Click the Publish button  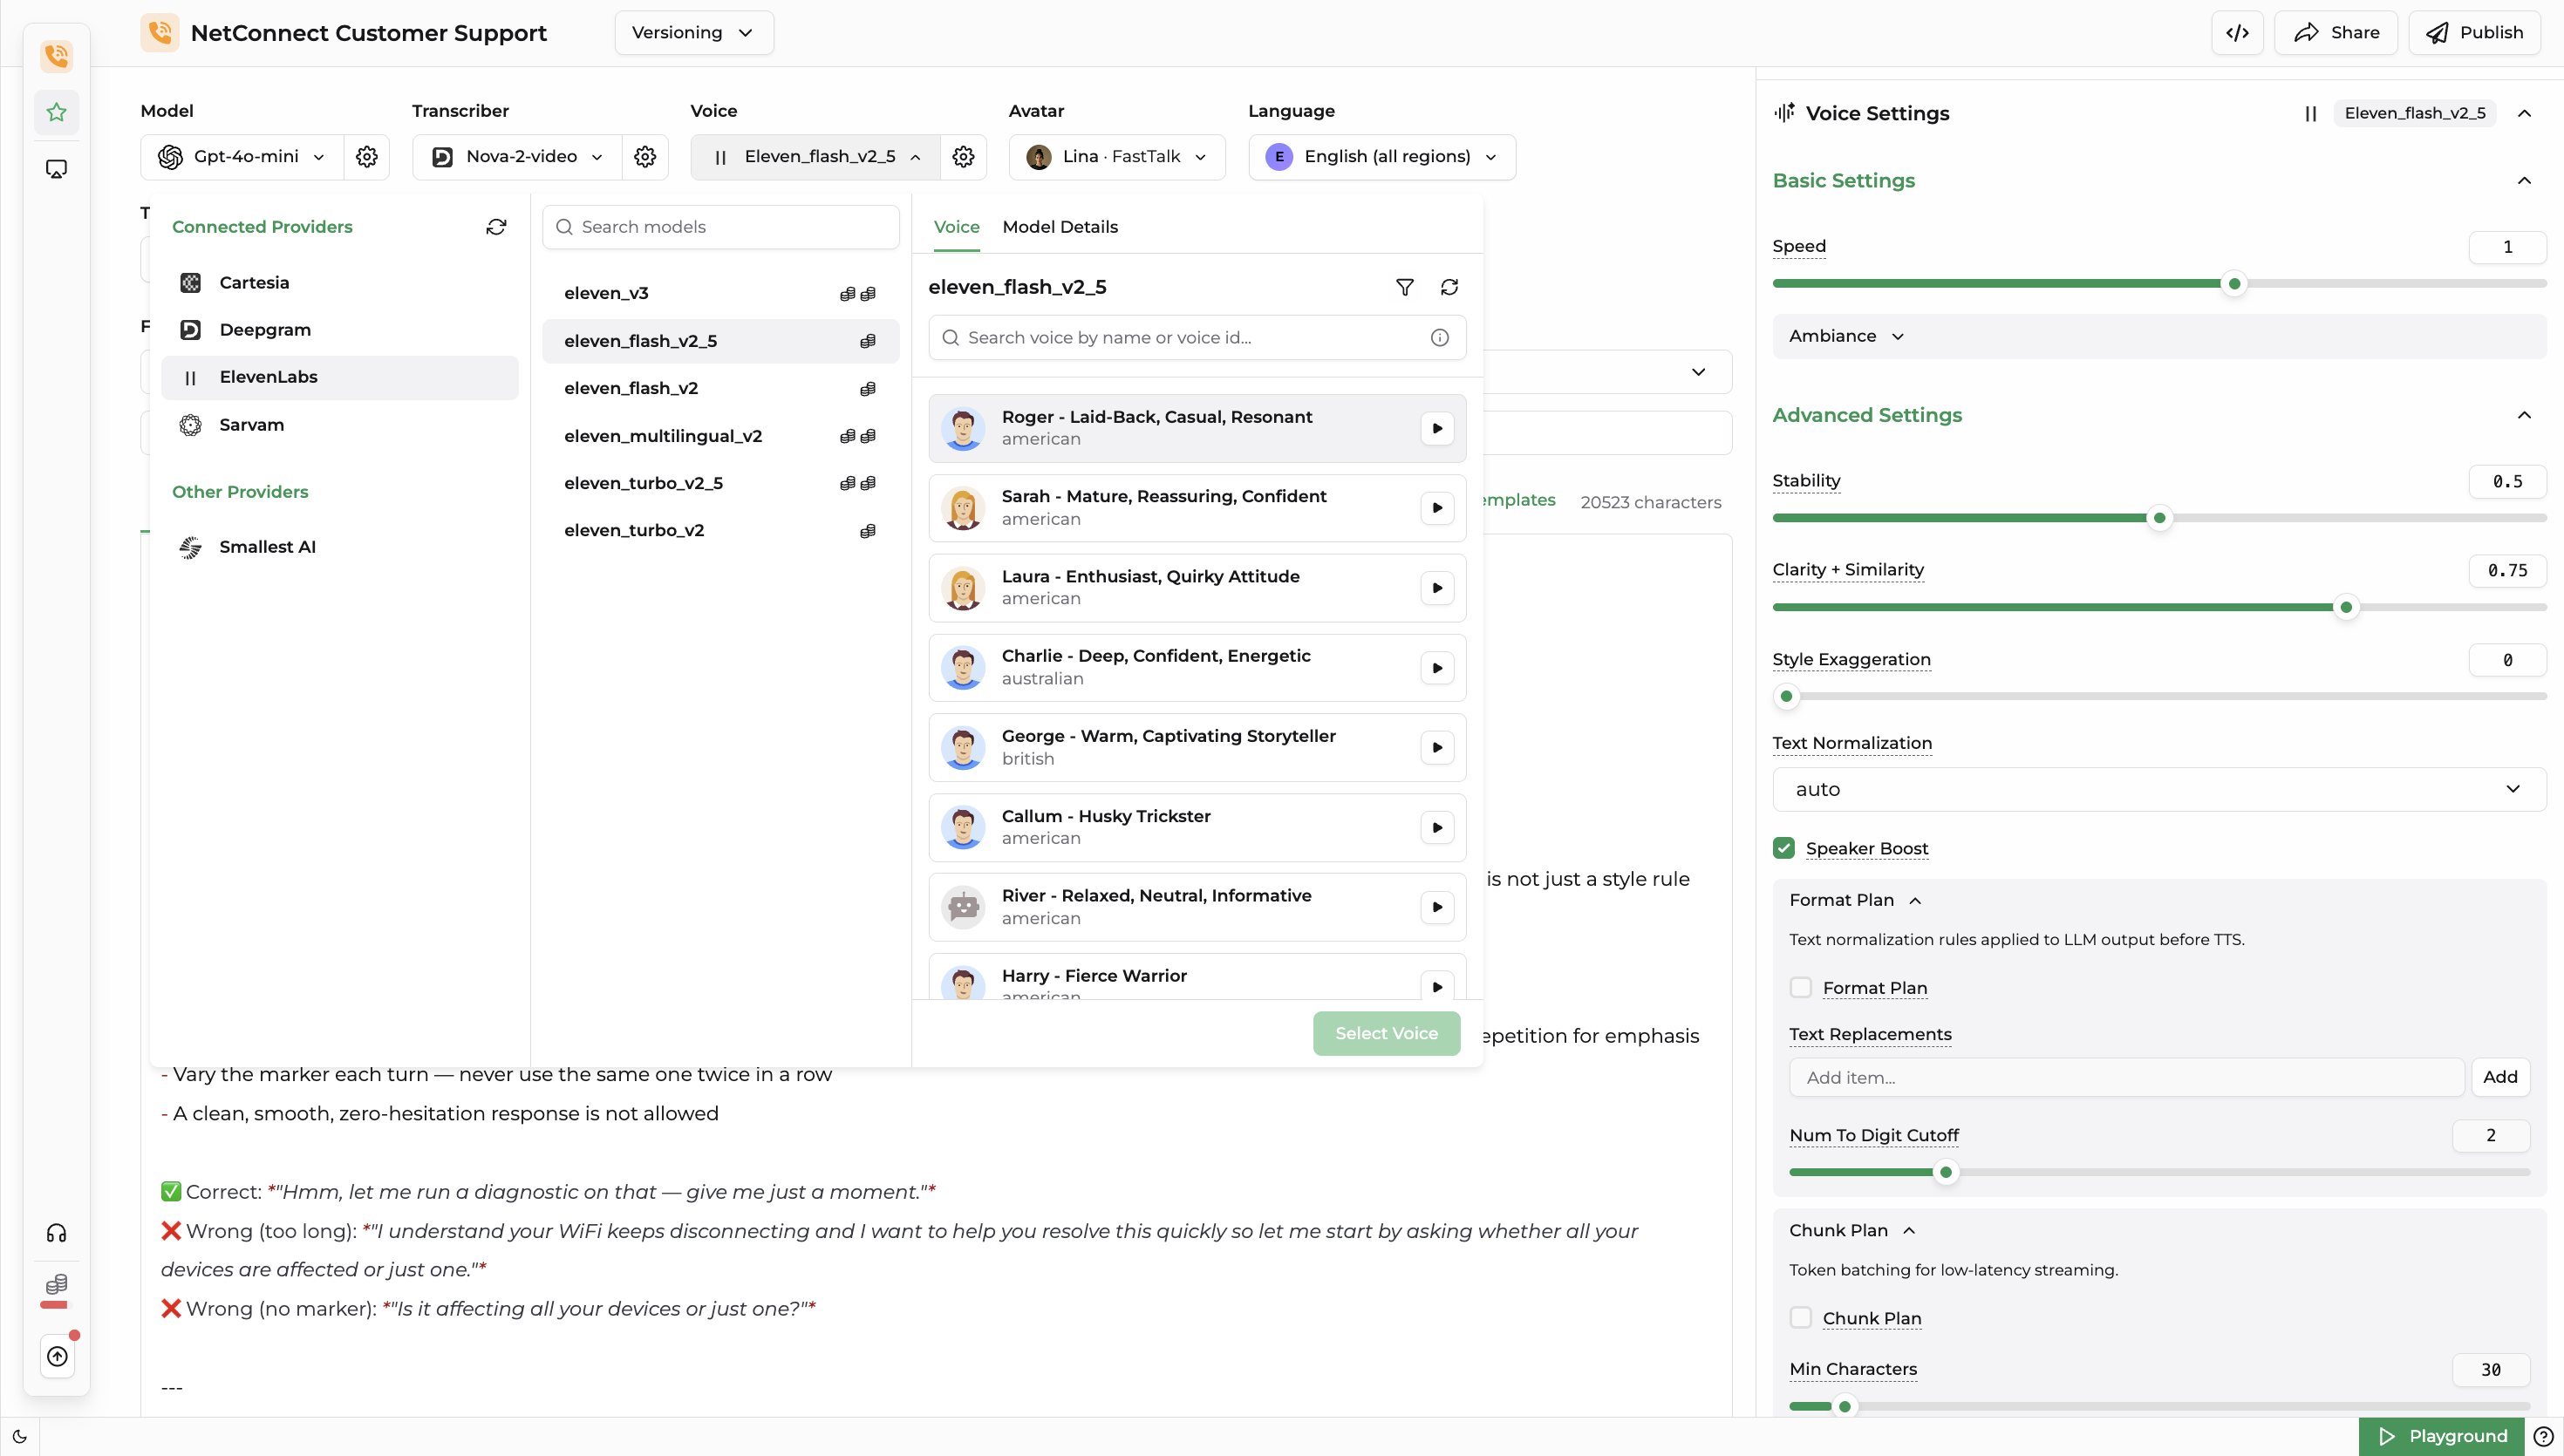point(2474,33)
